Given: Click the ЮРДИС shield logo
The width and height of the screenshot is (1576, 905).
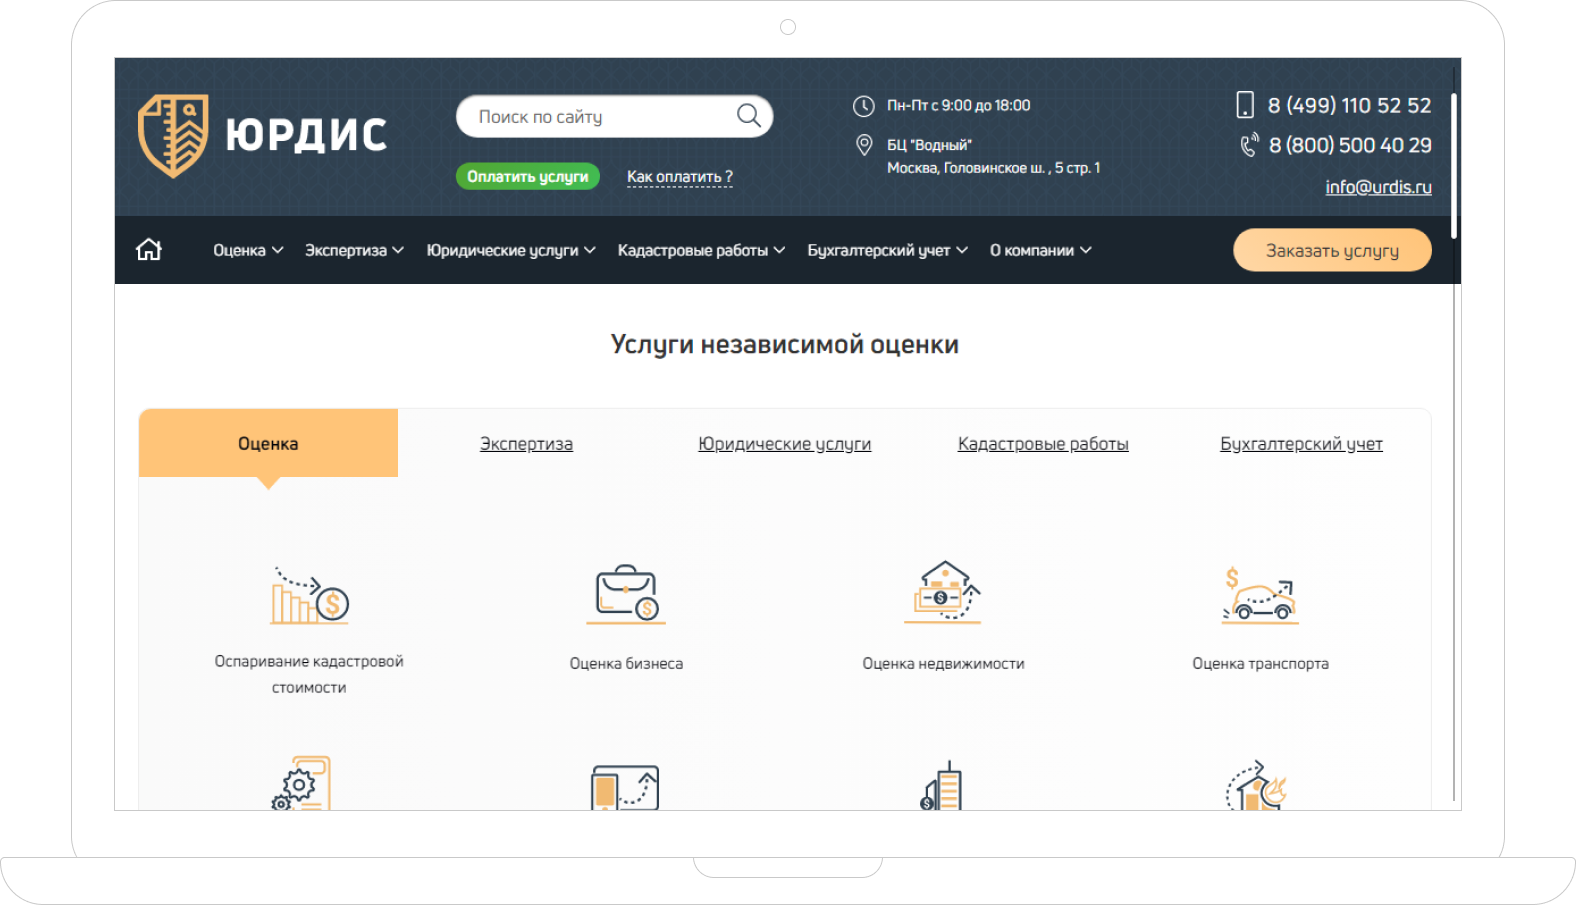Looking at the screenshot, I should pos(173,135).
